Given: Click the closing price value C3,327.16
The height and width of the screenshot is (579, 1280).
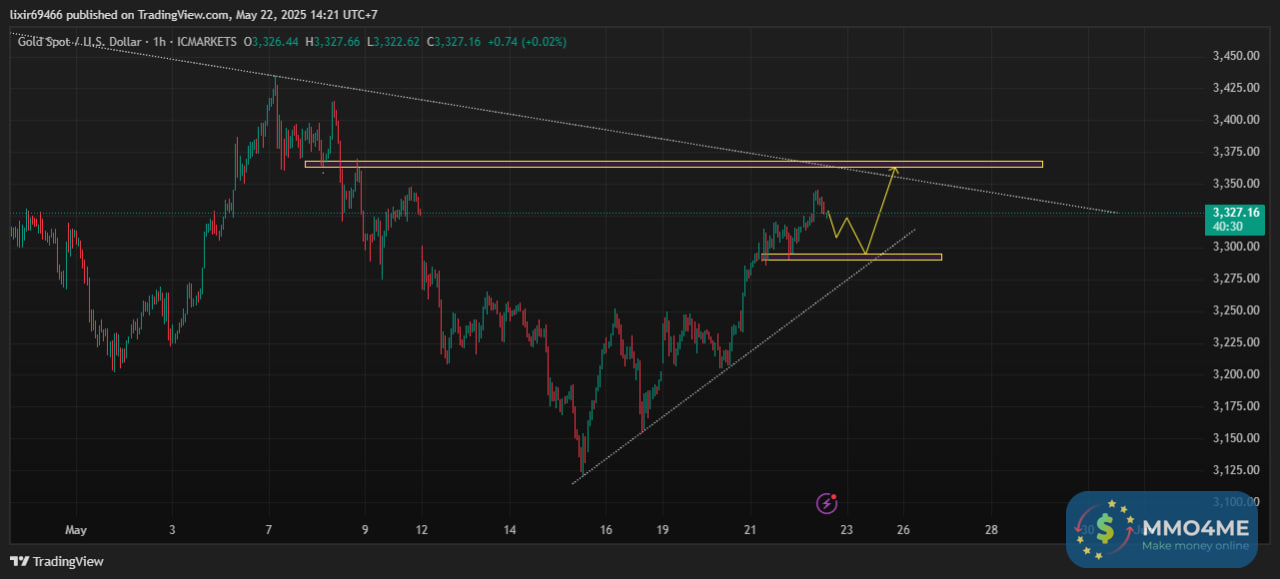Looking at the screenshot, I should click(454, 42).
